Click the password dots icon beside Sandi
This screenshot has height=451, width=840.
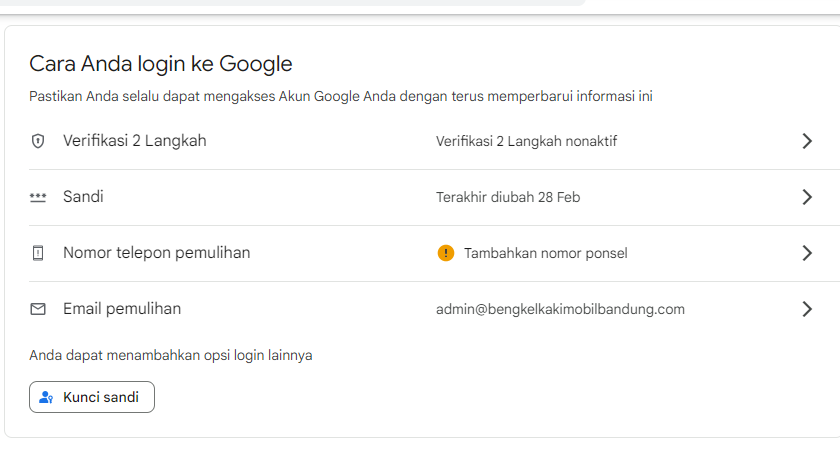coord(38,197)
